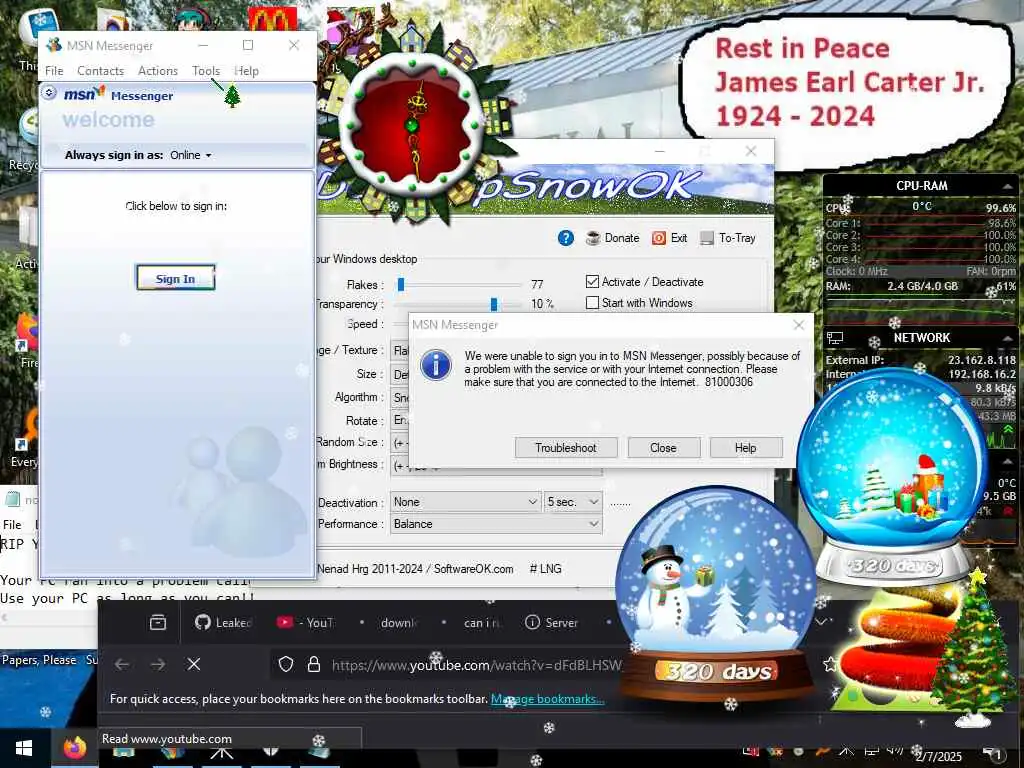Image resolution: width=1024 pixels, height=768 pixels.
Task: Click the Donate coffee cup icon
Action: 593,238
